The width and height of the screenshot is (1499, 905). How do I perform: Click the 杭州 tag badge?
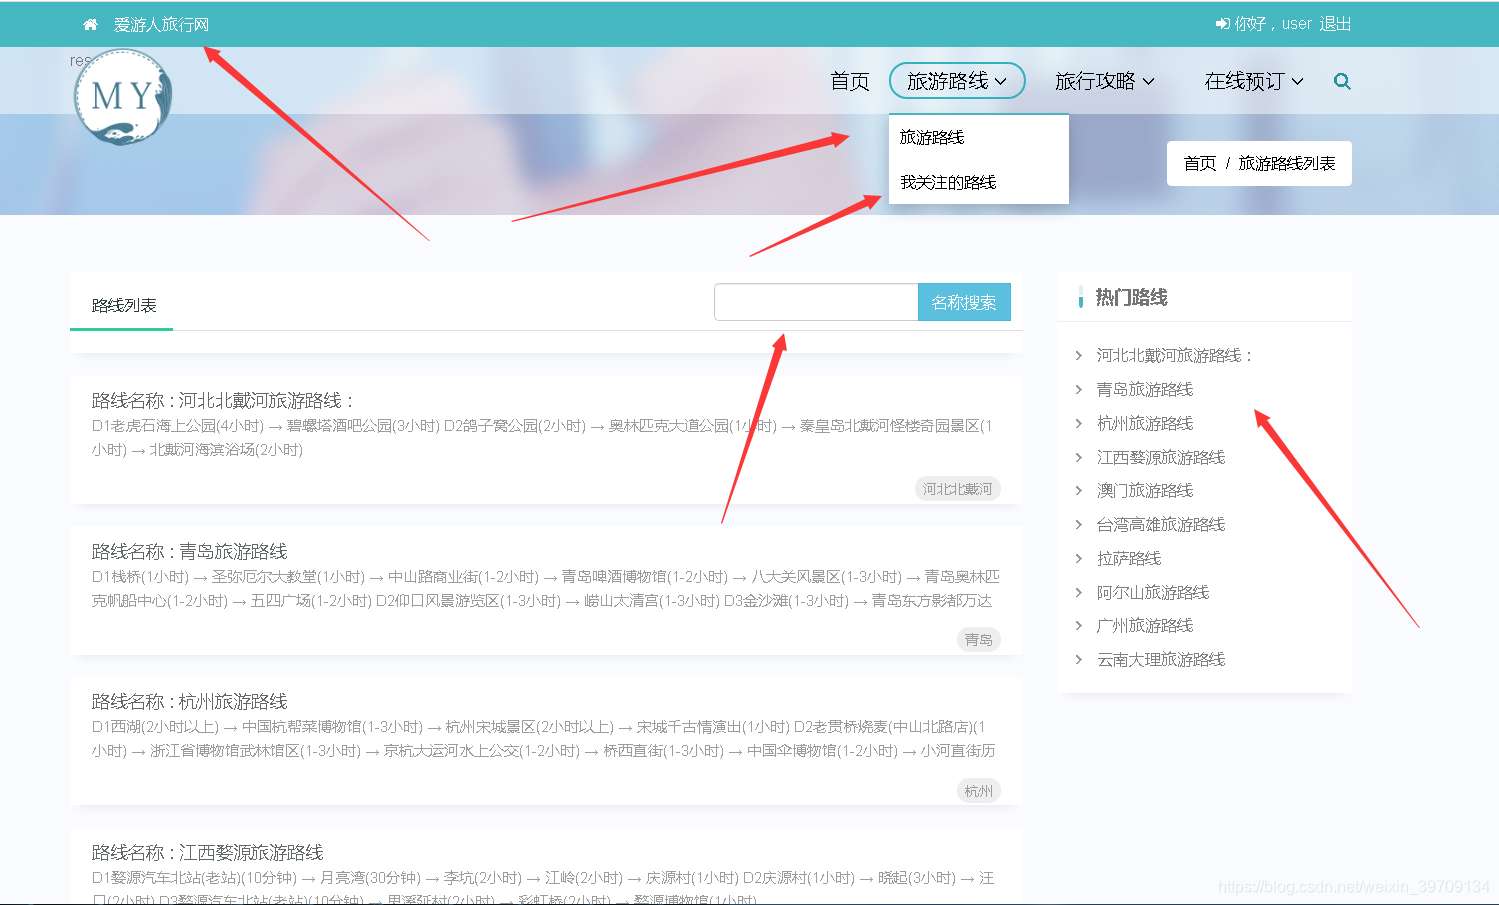click(x=979, y=790)
